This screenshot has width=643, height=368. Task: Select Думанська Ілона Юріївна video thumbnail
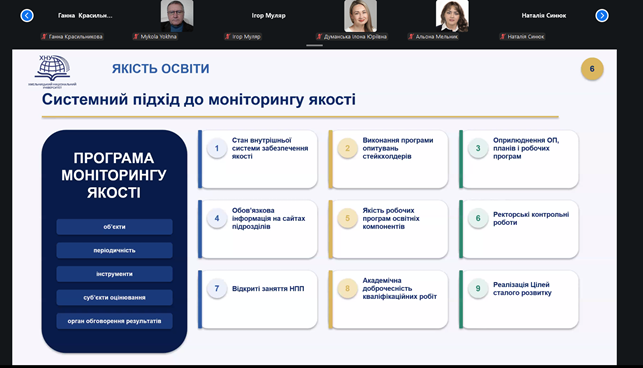tap(360, 16)
